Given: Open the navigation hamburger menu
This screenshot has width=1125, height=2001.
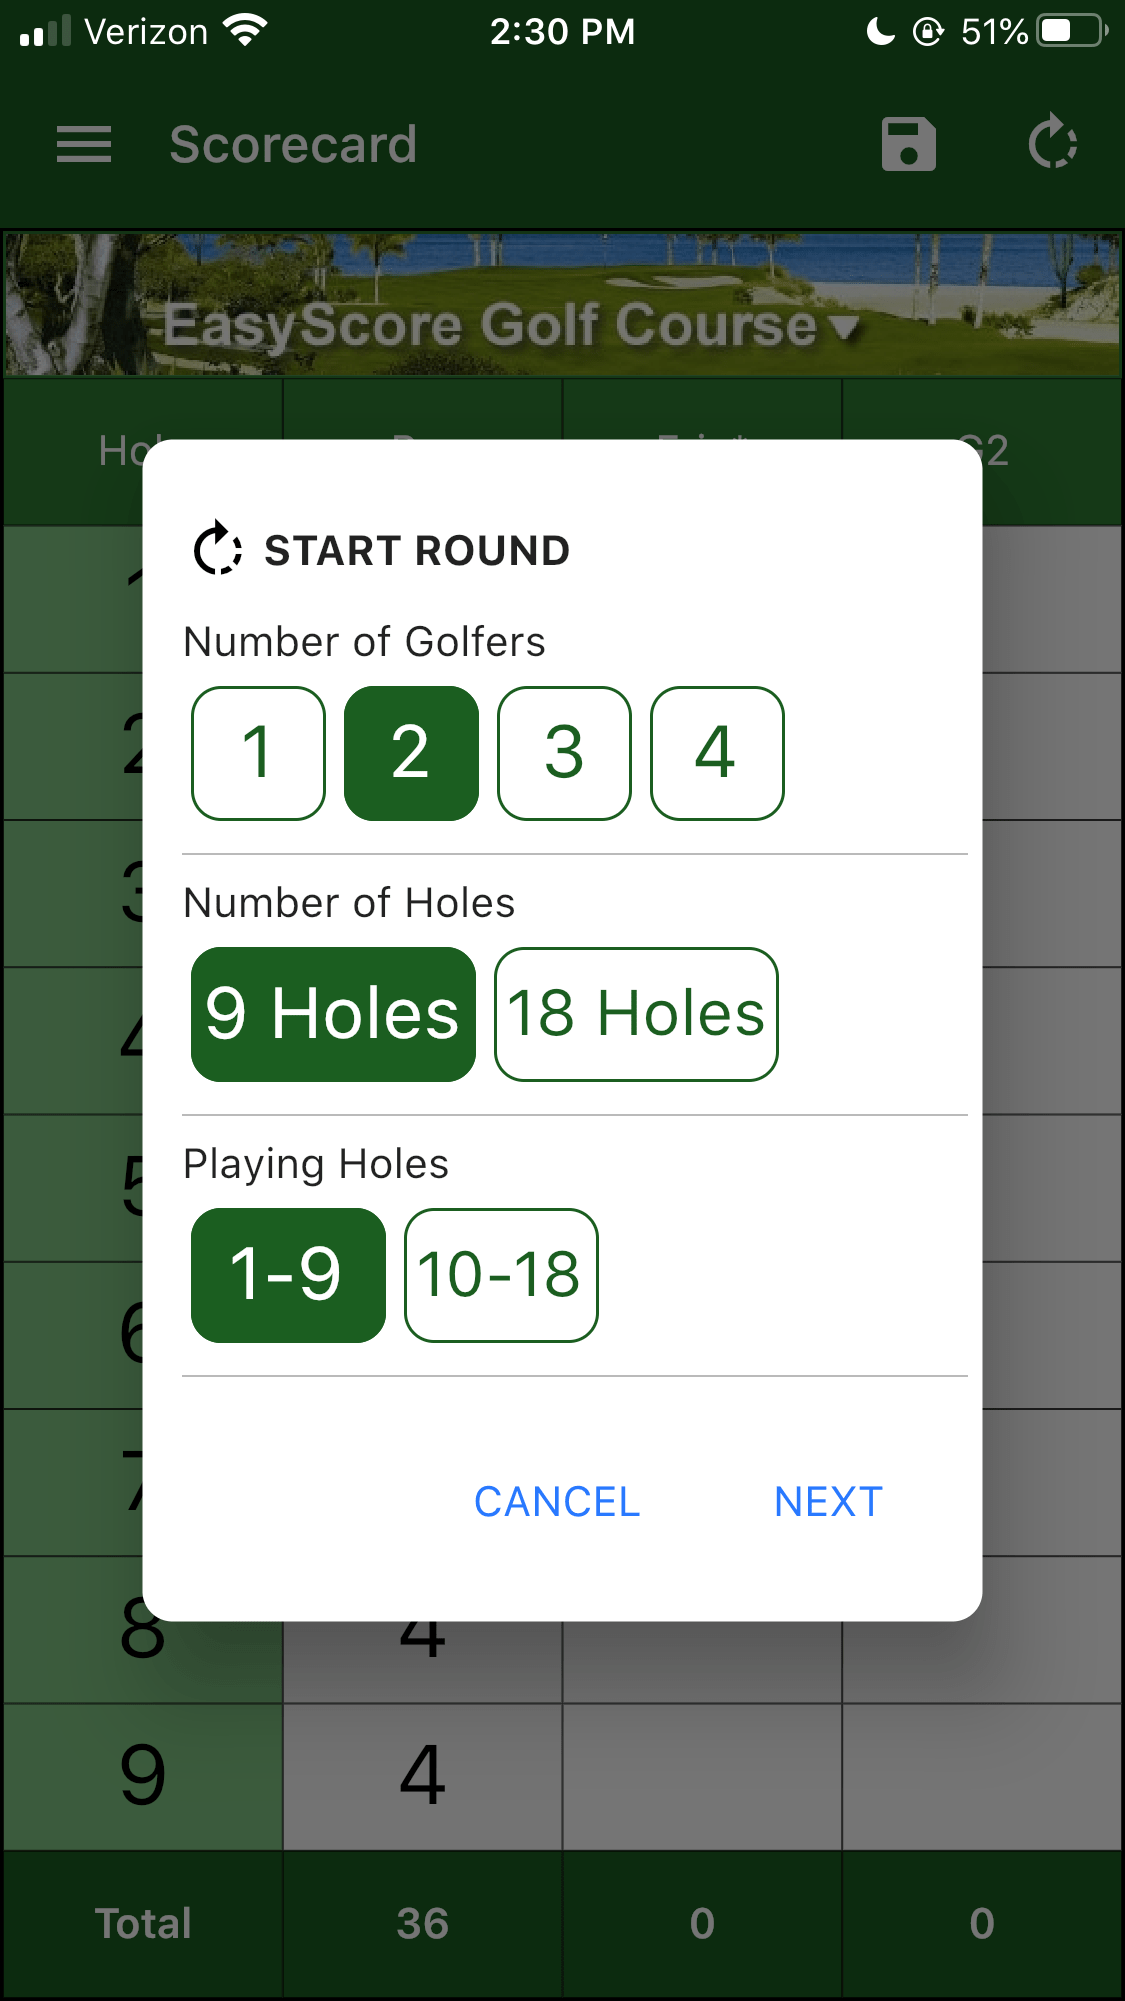Looking at the screenshot, I should click(x=84, y=144).
